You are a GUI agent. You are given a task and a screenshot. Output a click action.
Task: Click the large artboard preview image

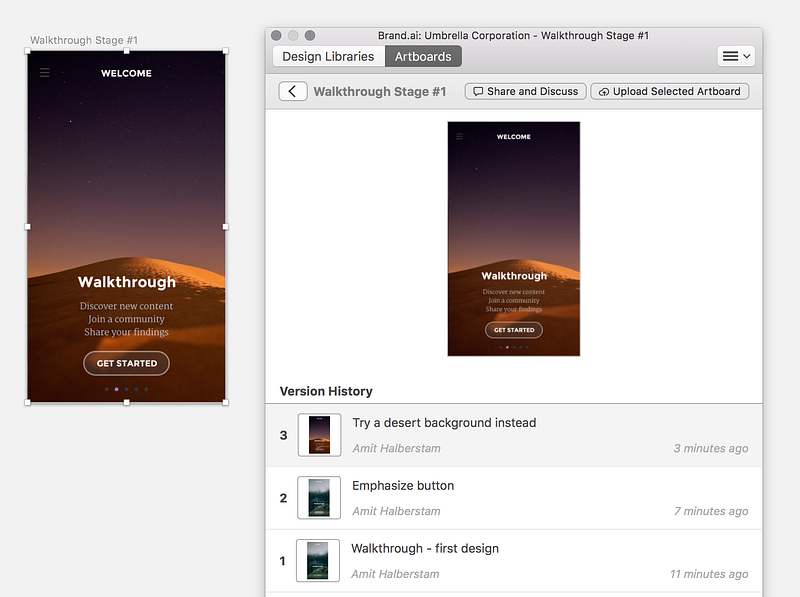point(514,239)
